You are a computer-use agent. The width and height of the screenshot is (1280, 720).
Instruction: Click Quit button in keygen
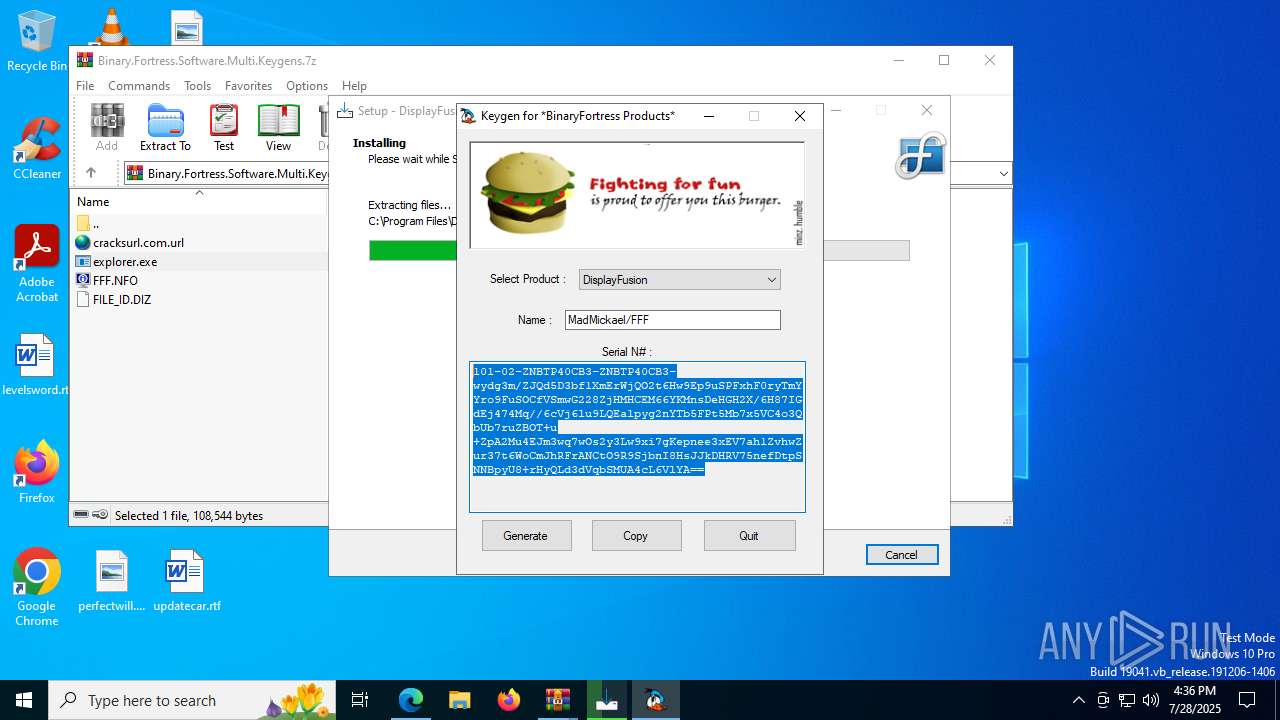click(x=749, y=536)
